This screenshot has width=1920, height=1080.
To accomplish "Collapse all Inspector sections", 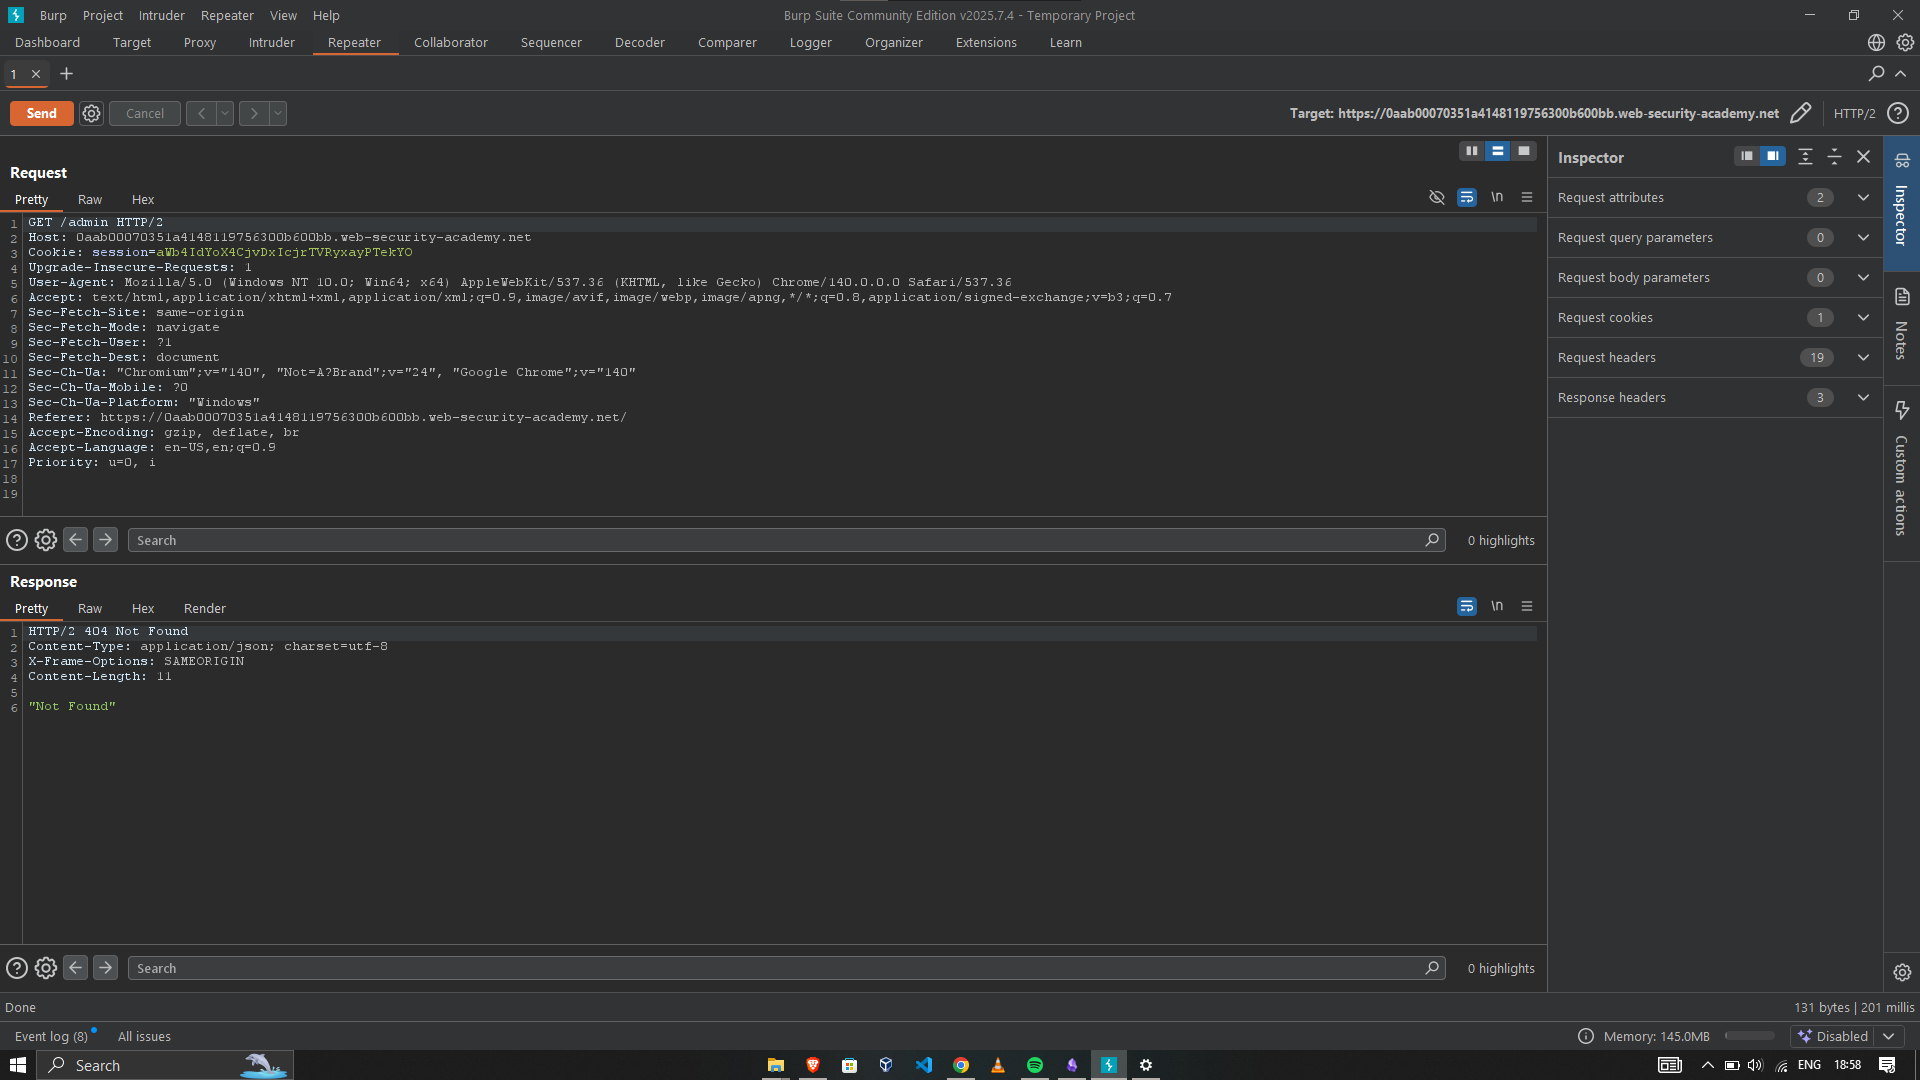I will tap(1834, 157).
